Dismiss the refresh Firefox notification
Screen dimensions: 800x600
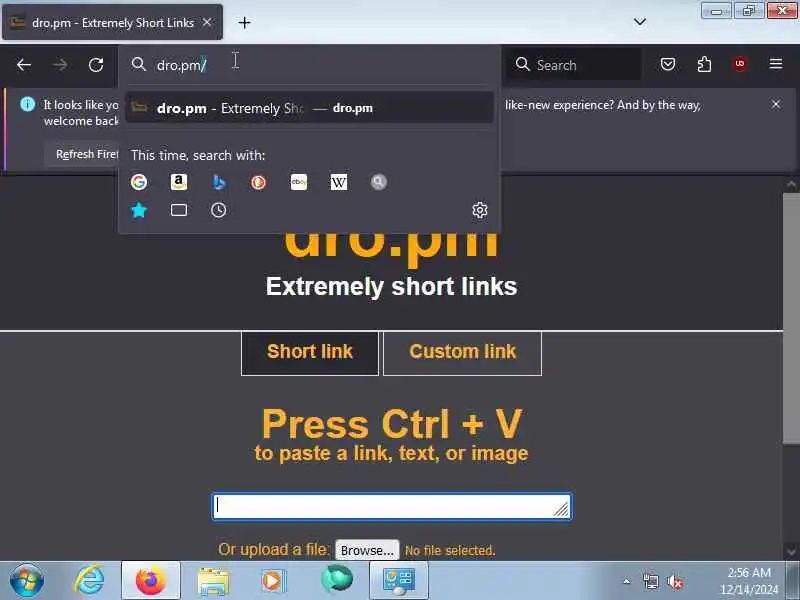[776, 104]
